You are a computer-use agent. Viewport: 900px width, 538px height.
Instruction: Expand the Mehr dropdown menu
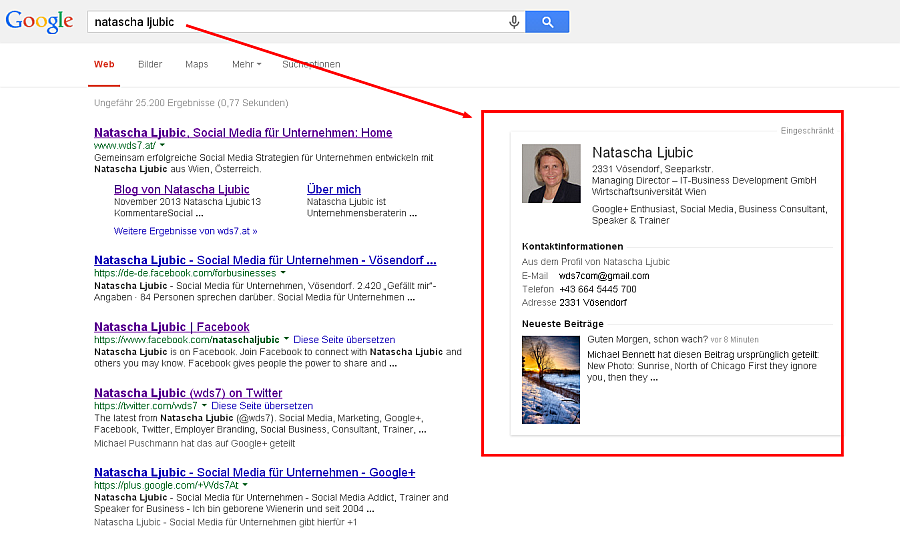[x=246, y=64]
